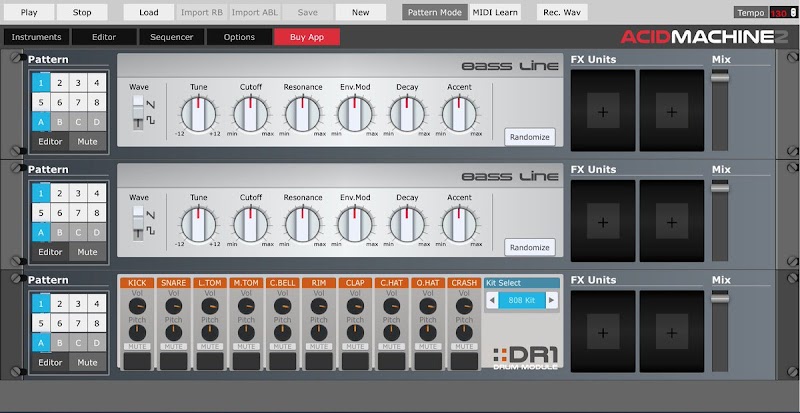Toggle MUTE on the RIM drum channel
Screen dimensions: 800x413
pyautogui.click(x=319, y=347)
